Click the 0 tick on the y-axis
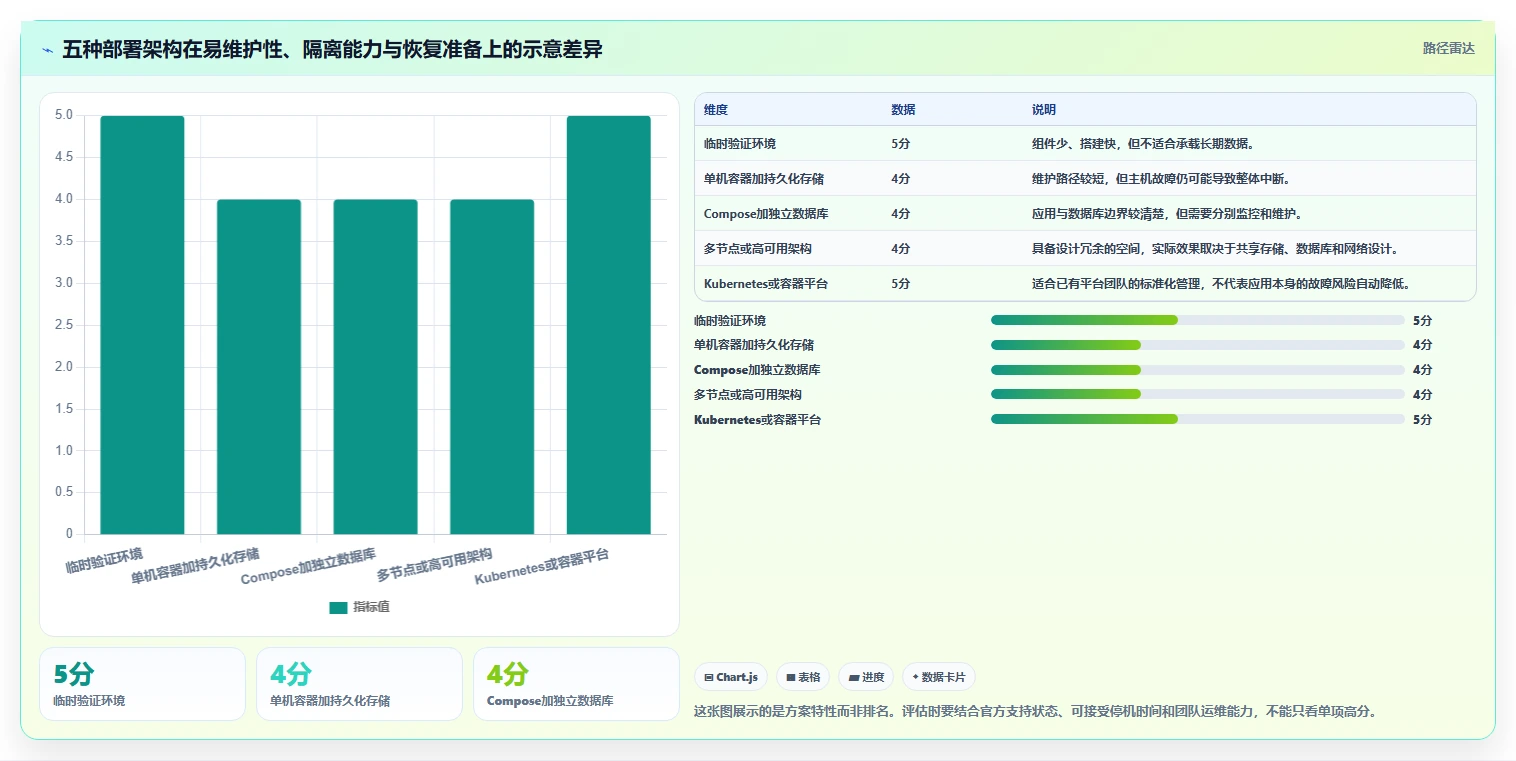The image size is (1516, 761). pyautogui.click(x=69, y=534)
